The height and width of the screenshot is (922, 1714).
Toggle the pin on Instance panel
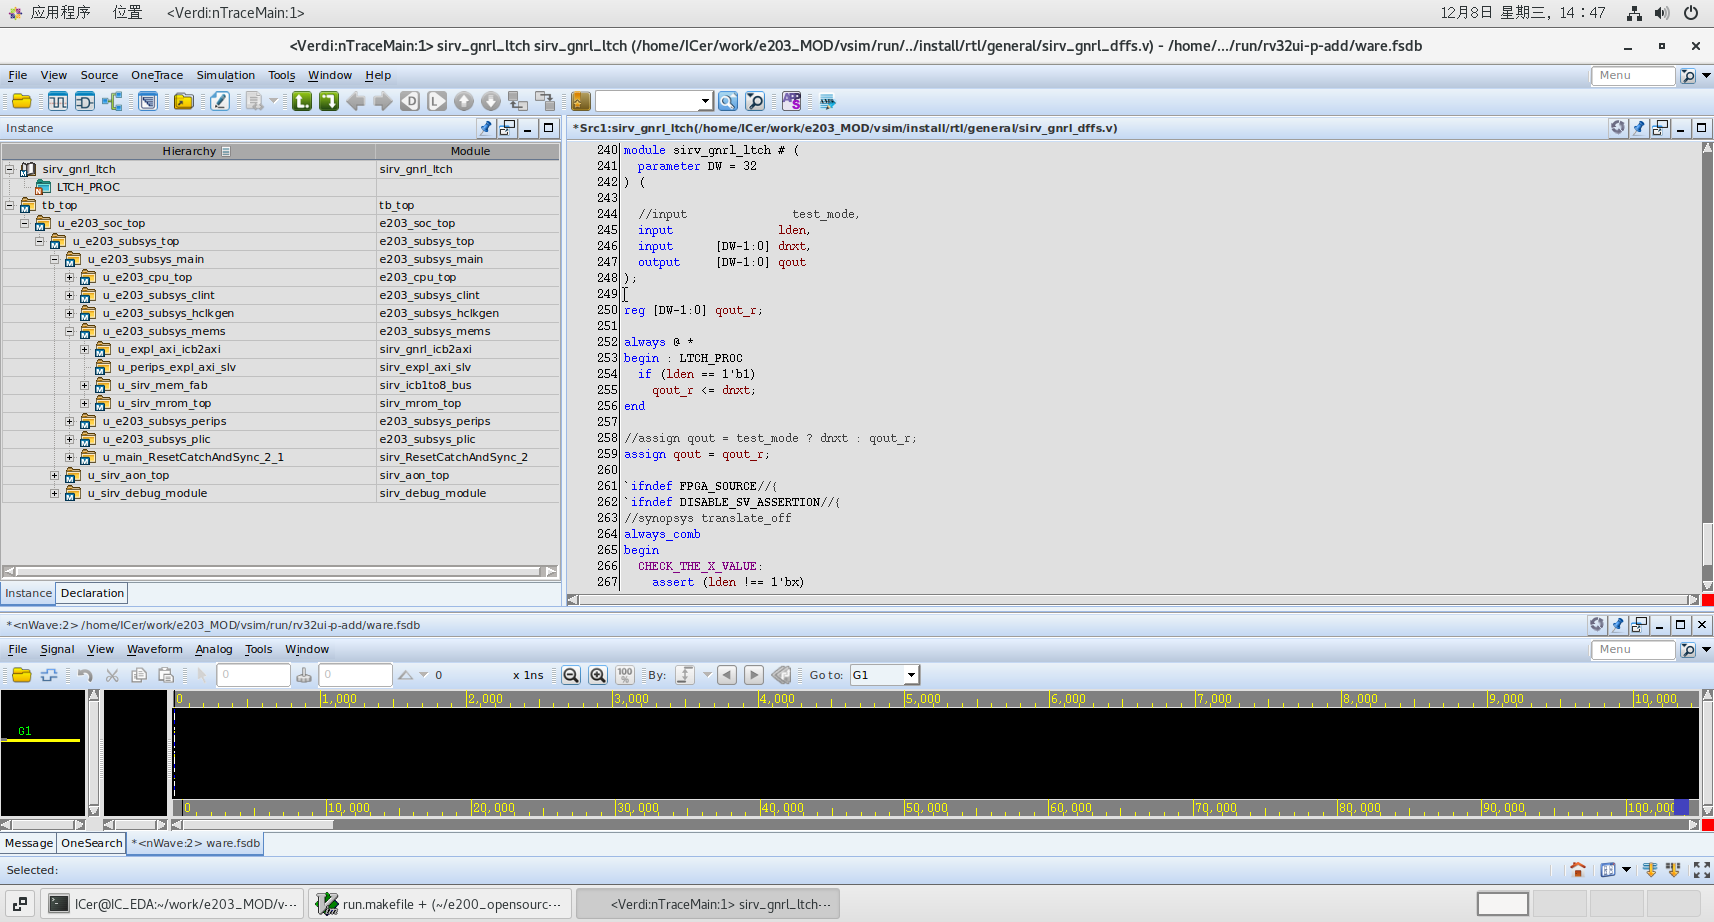[x=486, y=128]
